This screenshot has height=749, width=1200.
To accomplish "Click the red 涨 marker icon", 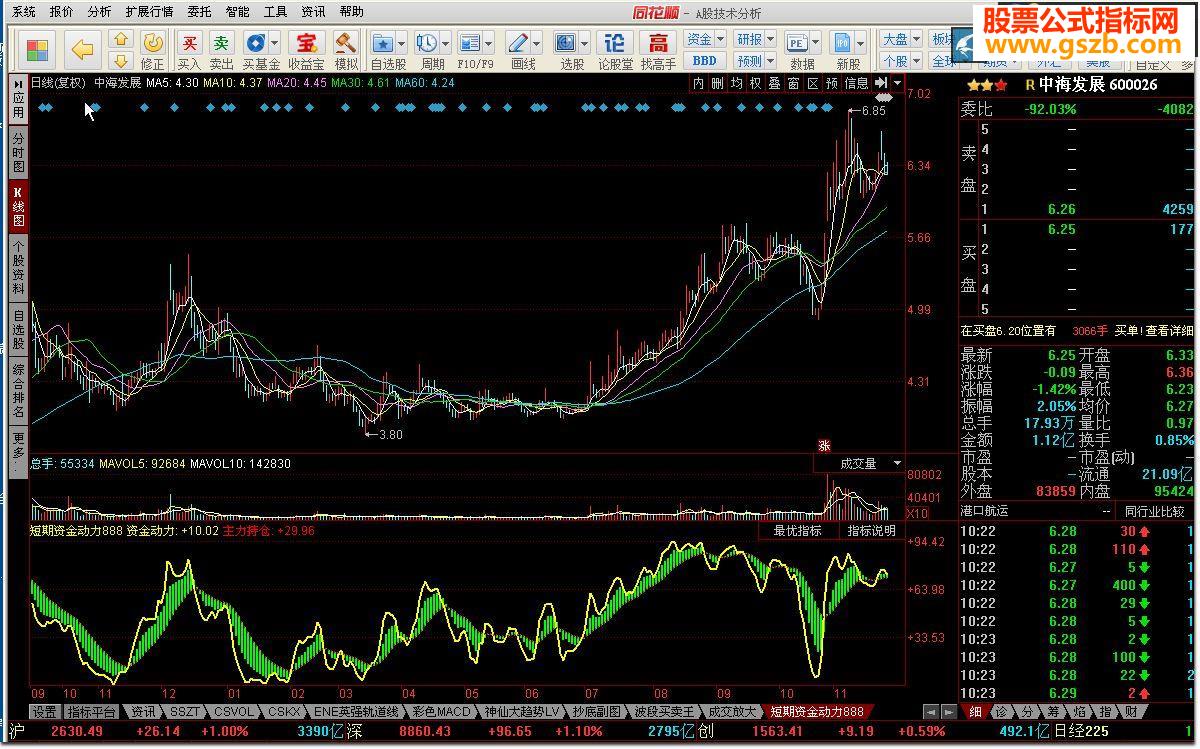I will [825, 446].
